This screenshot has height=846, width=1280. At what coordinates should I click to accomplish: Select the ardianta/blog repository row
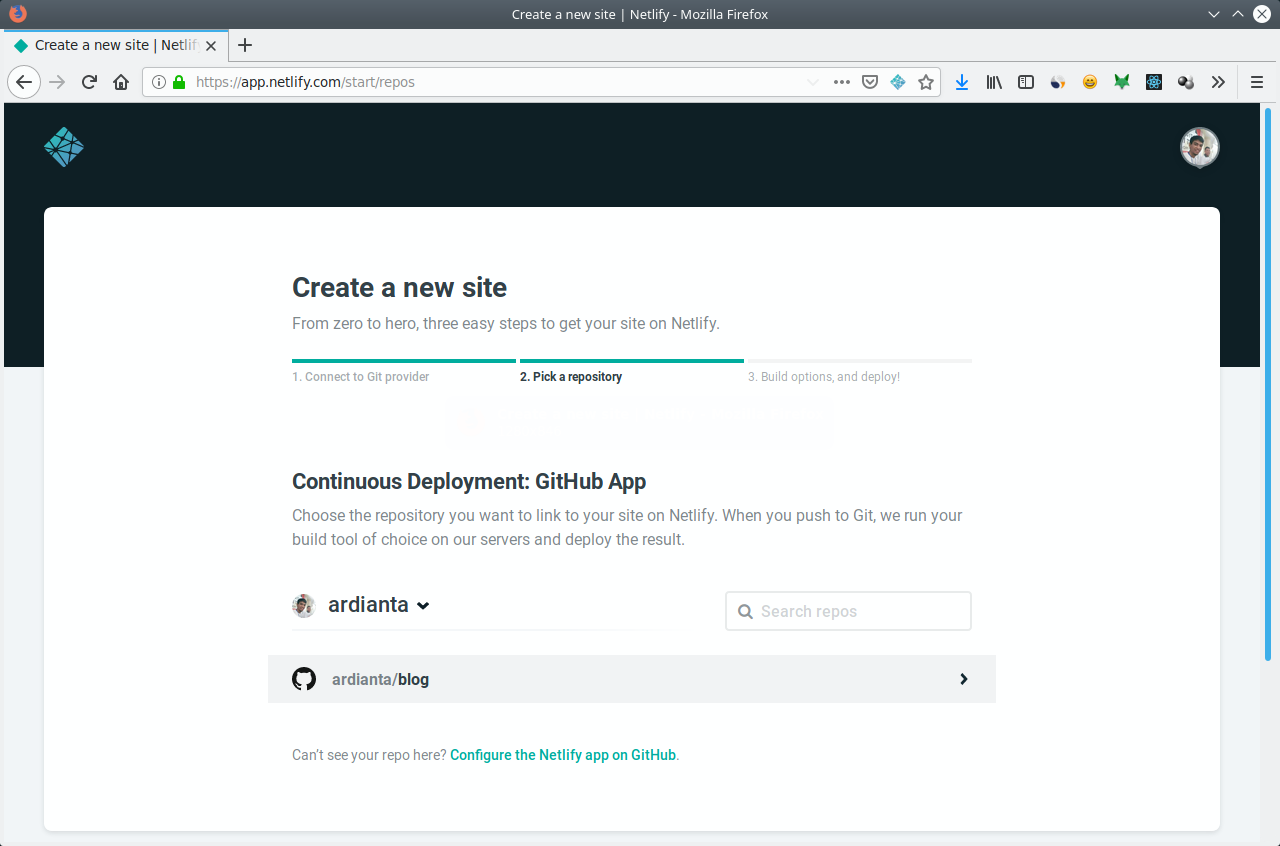pos(630,679)
